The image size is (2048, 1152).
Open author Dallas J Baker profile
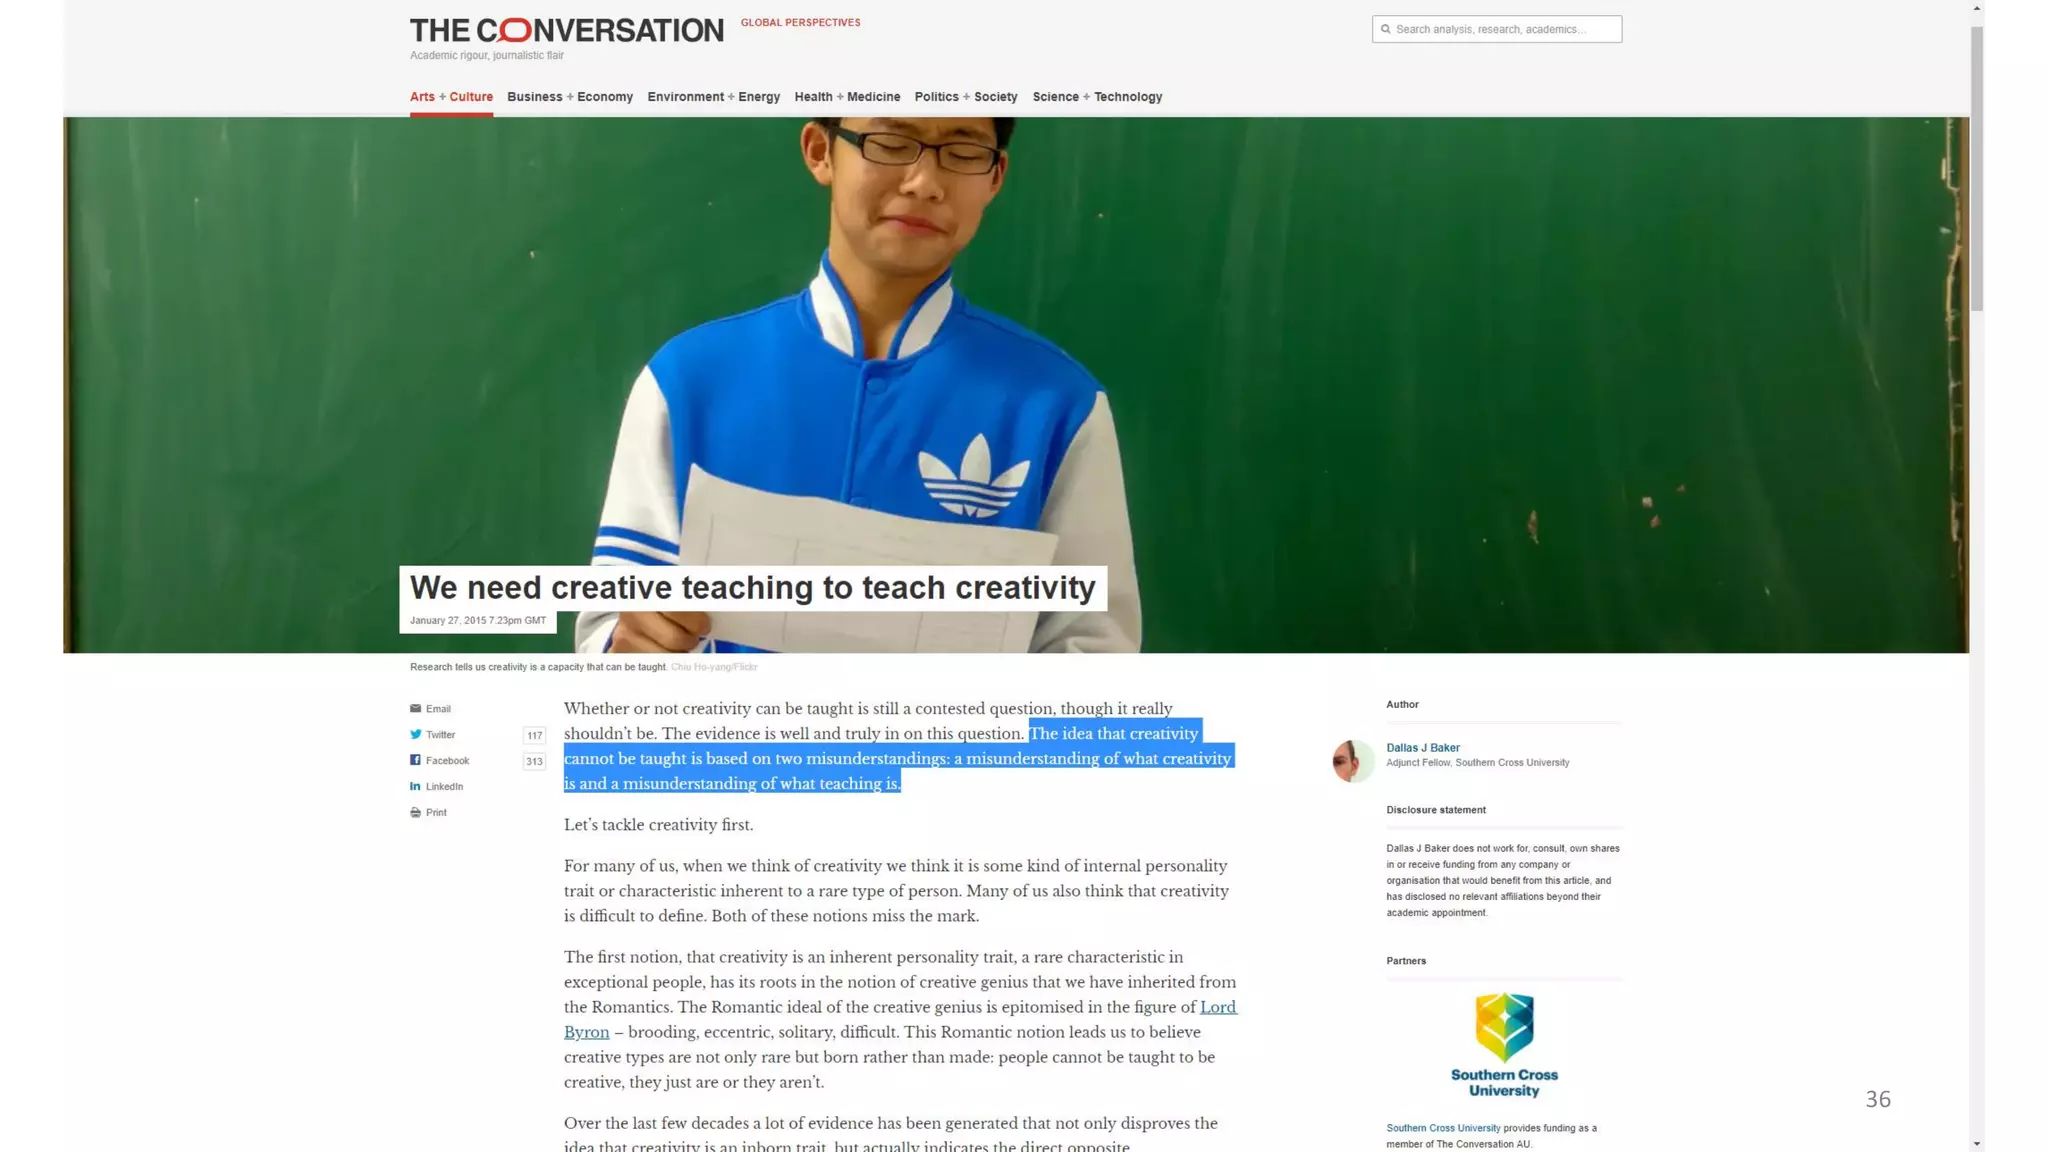click(x=1422, y=747)
